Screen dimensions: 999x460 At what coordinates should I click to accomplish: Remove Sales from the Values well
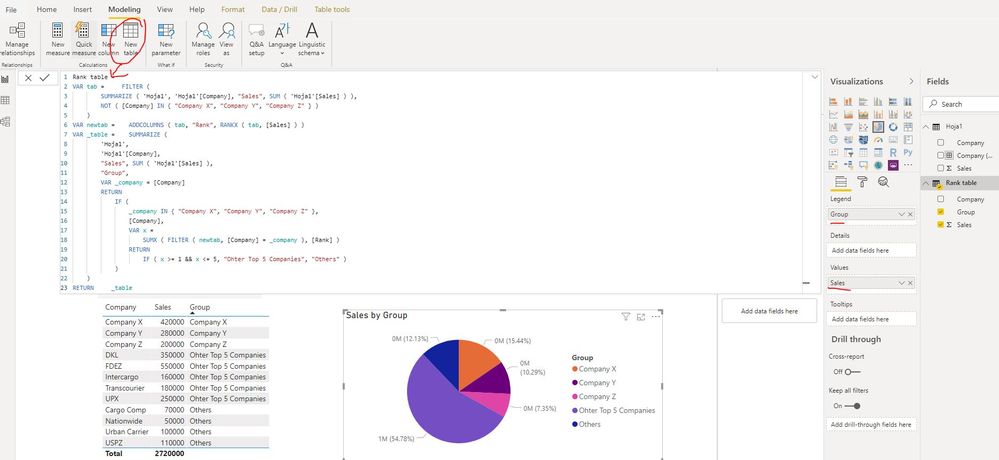pyautogui.click(x=910, y=282)
